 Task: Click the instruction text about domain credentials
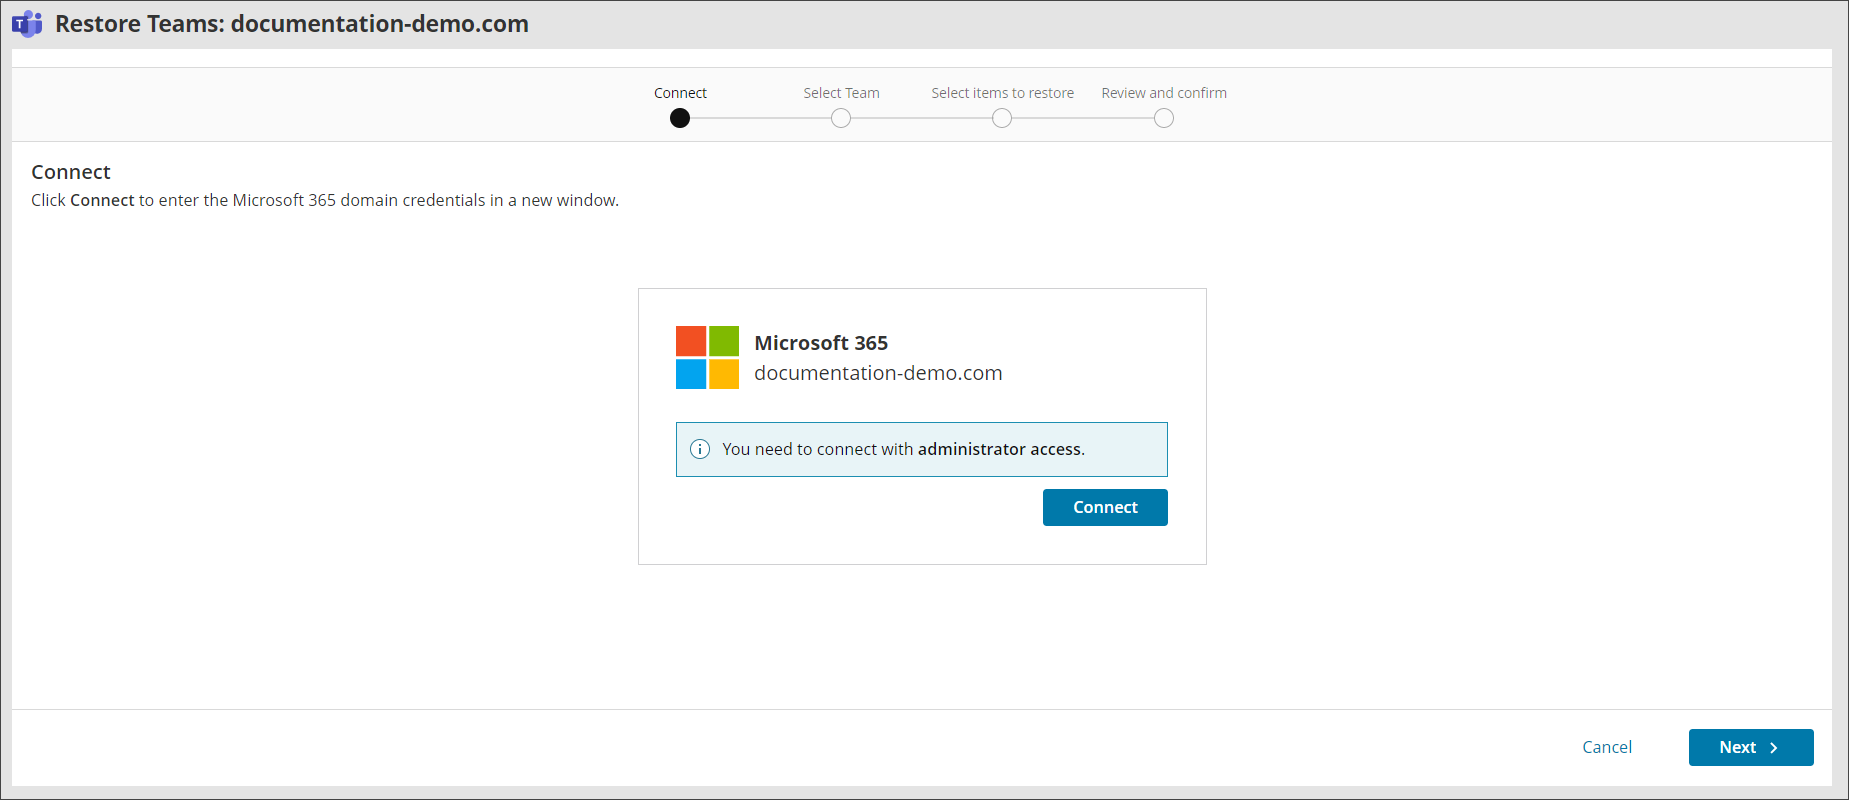click(325, 200)
